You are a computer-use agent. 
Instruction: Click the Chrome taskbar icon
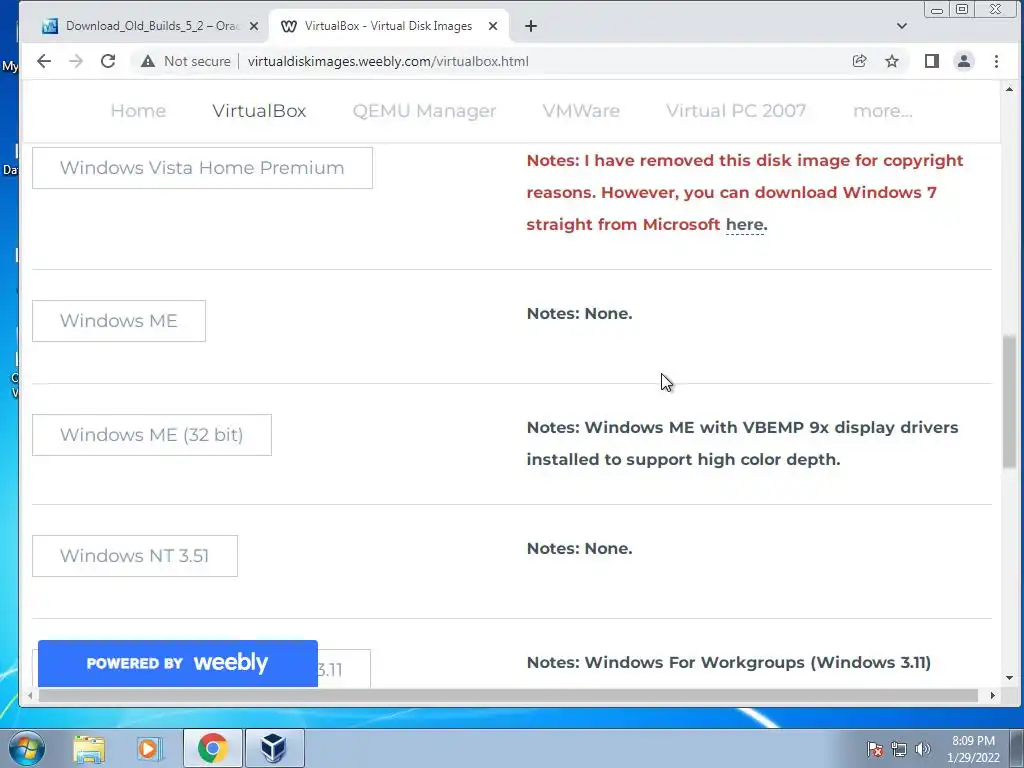[x=212, y=748]
